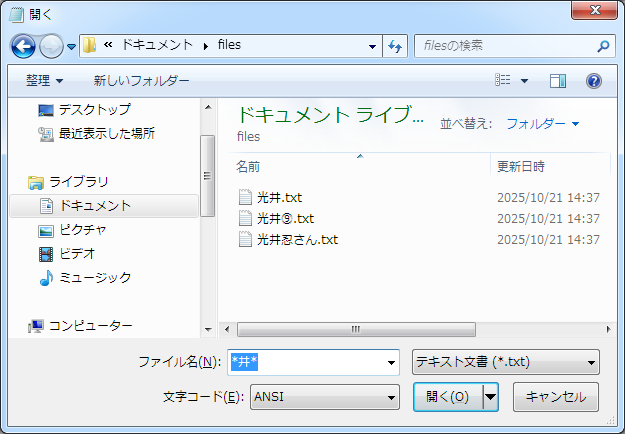Click the horizontal scrollbar thumb in file list
This screenshot has height=434, width=625.
point(356,330)
